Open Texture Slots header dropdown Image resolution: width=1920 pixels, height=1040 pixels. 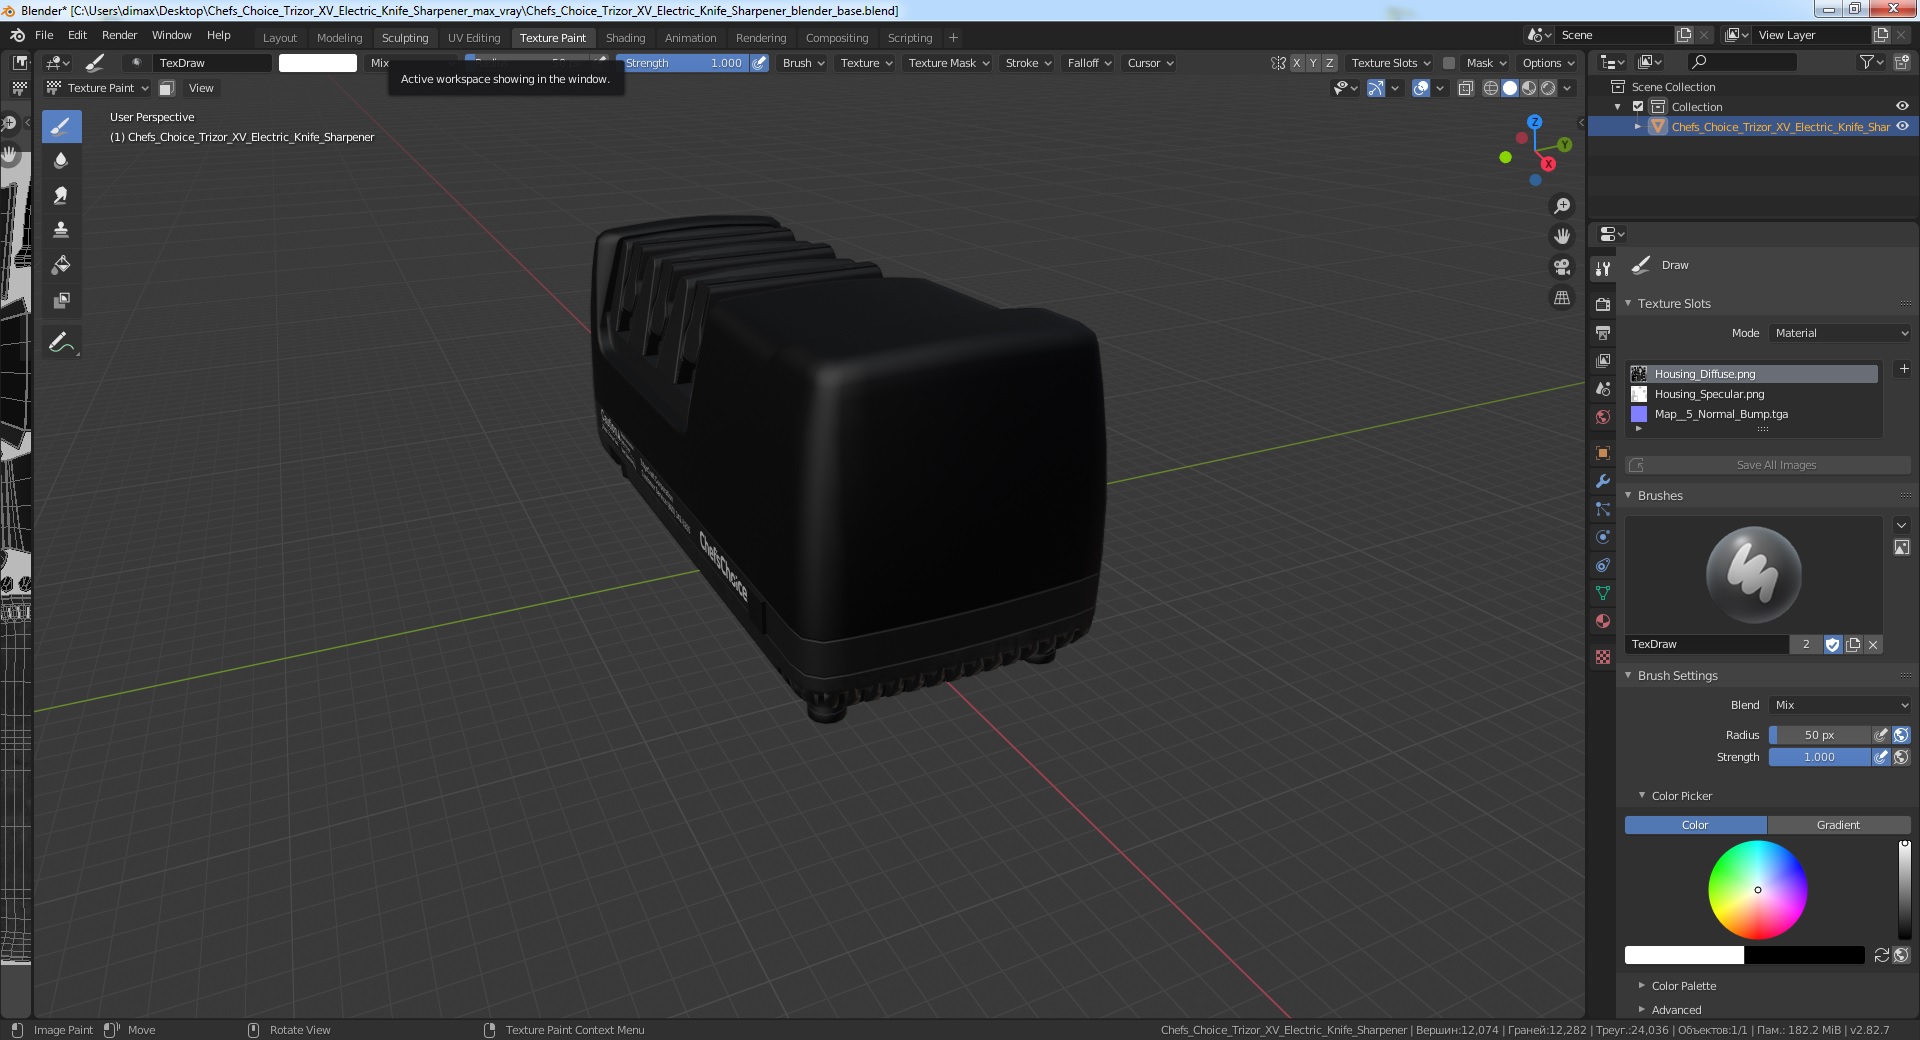1390,63
